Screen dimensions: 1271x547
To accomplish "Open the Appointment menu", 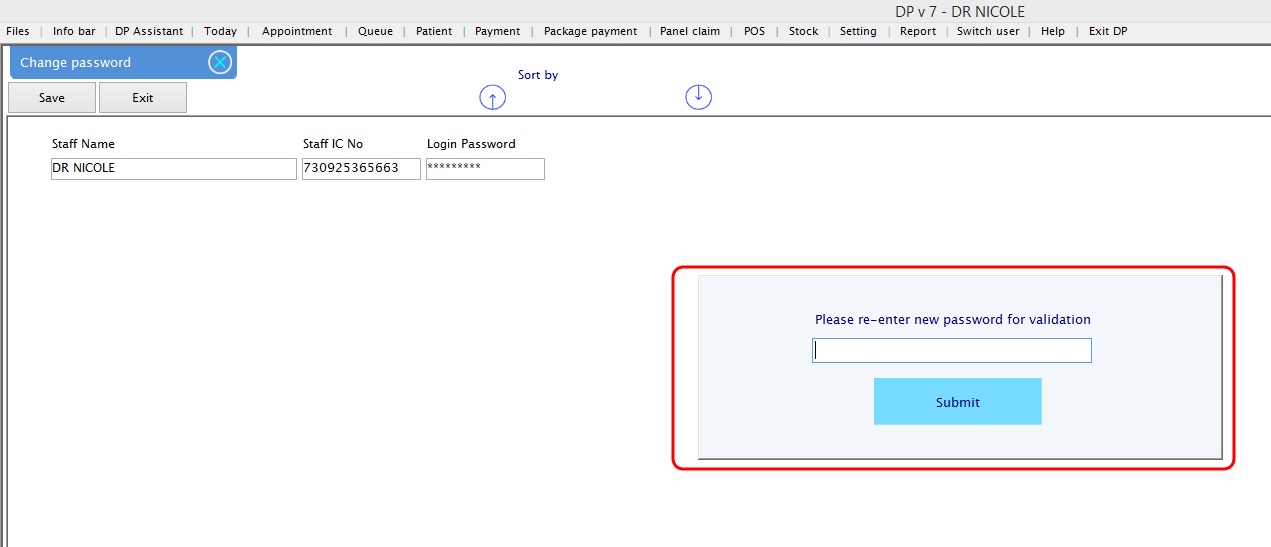I will pos(297,31).
